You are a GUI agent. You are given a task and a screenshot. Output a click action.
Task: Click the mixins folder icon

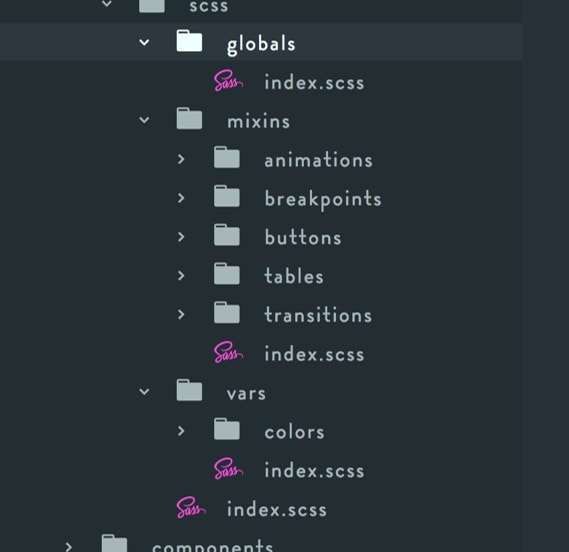[189, 118]
